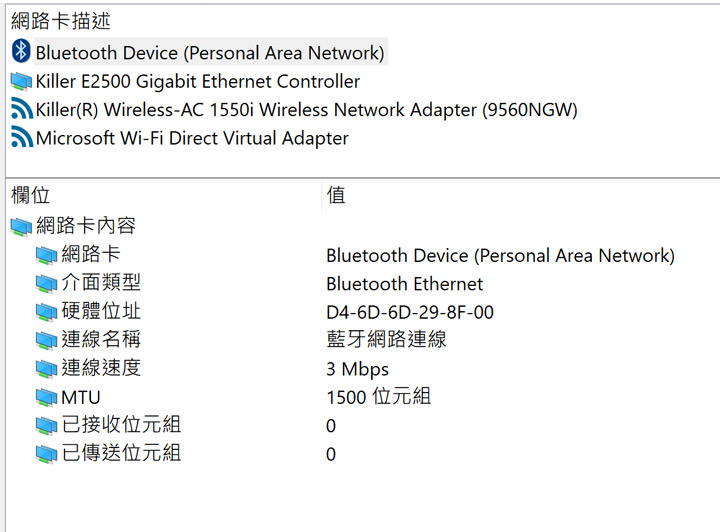Select Killer E2500 Gigabit Ethernet Controller
The image size is (720, 532).
pos(197,81)
